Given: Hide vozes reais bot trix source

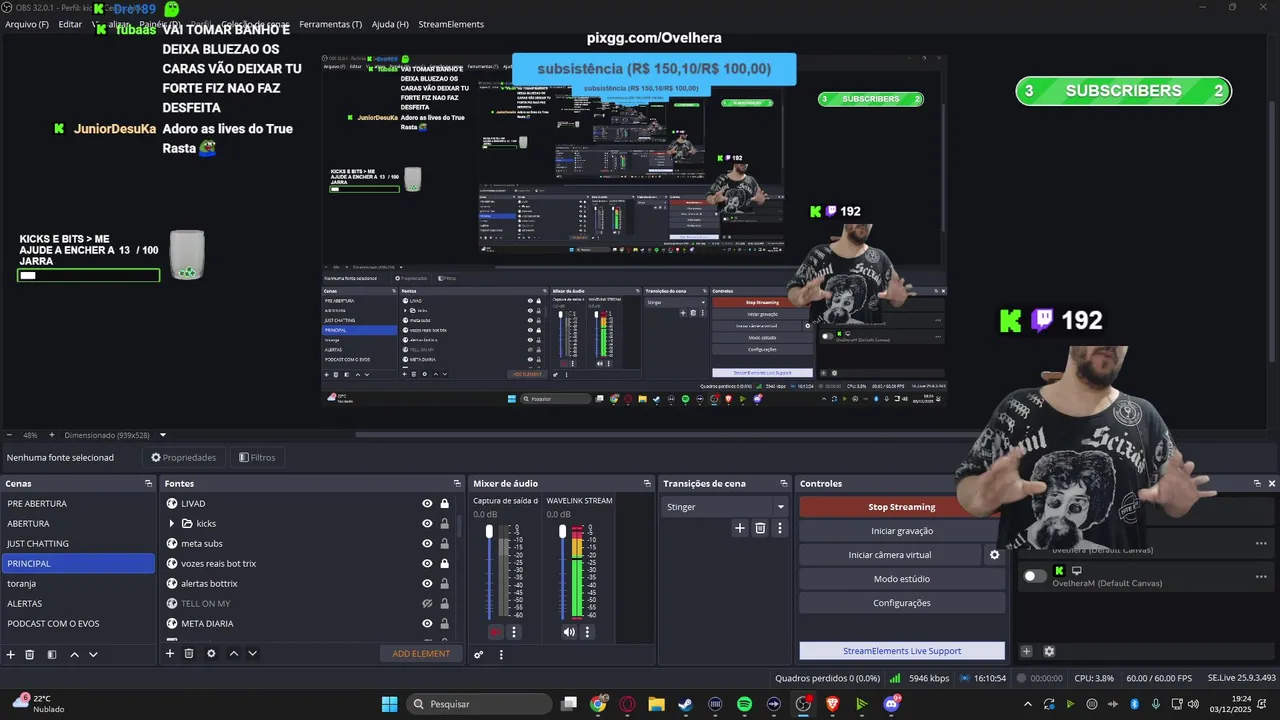Looking at the screenshot, I should click(x=427, y=564).
